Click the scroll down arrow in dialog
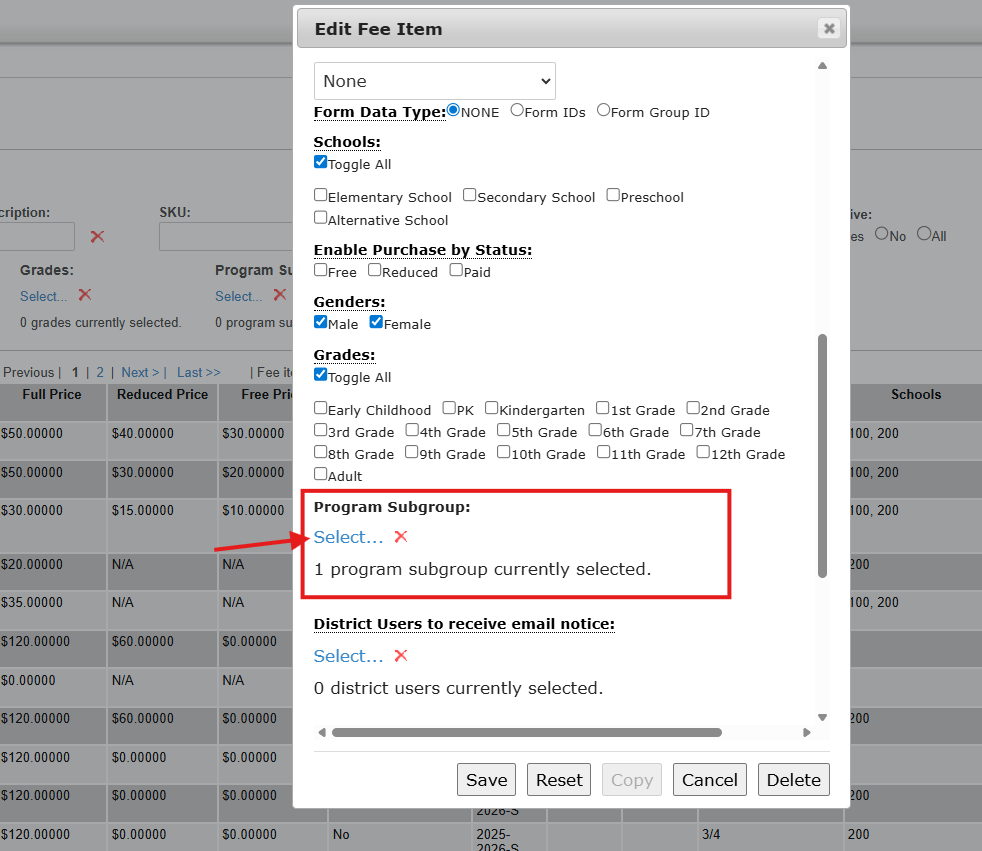 (x=822, y=717)
